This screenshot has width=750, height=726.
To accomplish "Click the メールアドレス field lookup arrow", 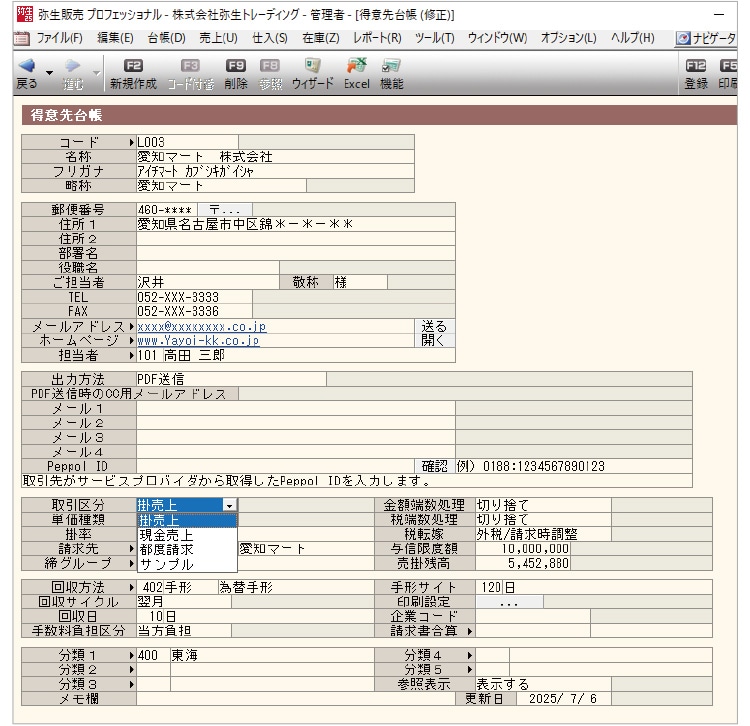I will 132,326.
